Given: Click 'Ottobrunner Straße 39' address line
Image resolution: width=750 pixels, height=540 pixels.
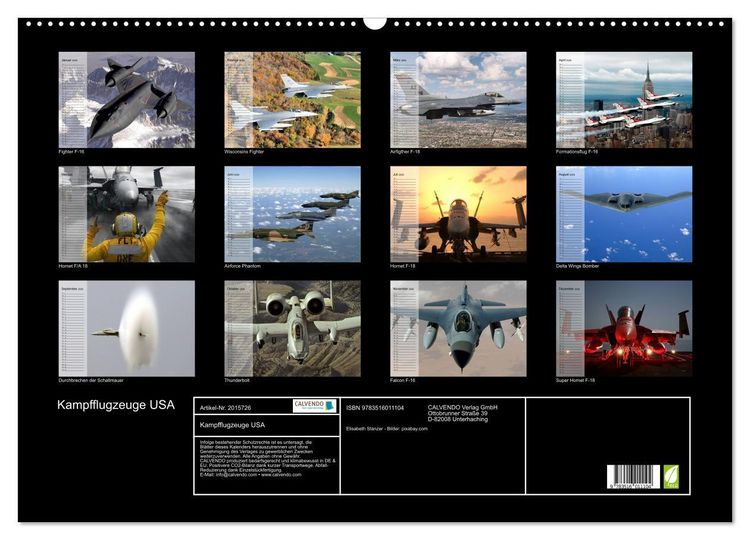Looking at the screenshot, I should [x=458, y=413].
